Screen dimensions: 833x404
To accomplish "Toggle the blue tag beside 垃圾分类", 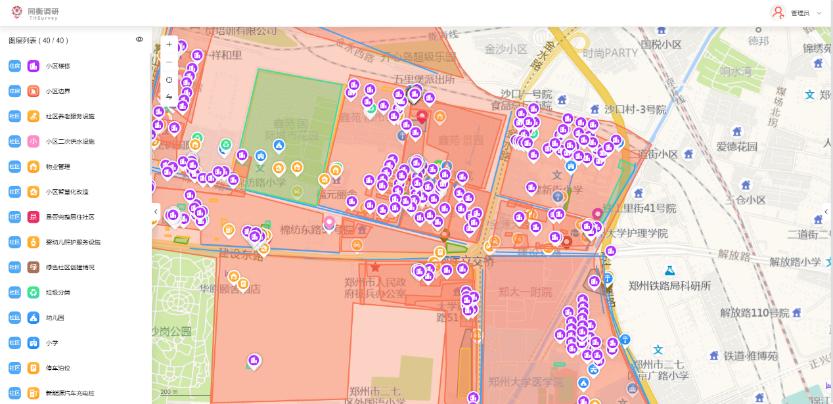I will click(x=14, y=292).
